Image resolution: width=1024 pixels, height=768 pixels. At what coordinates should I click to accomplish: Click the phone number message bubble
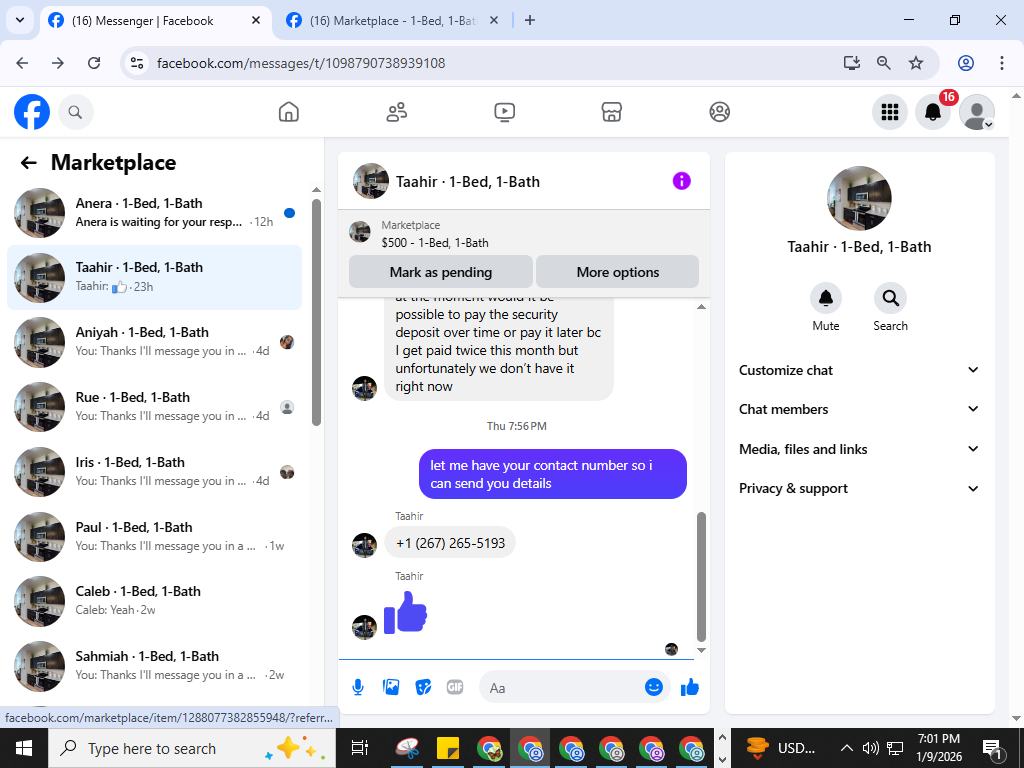coord(450,543)
